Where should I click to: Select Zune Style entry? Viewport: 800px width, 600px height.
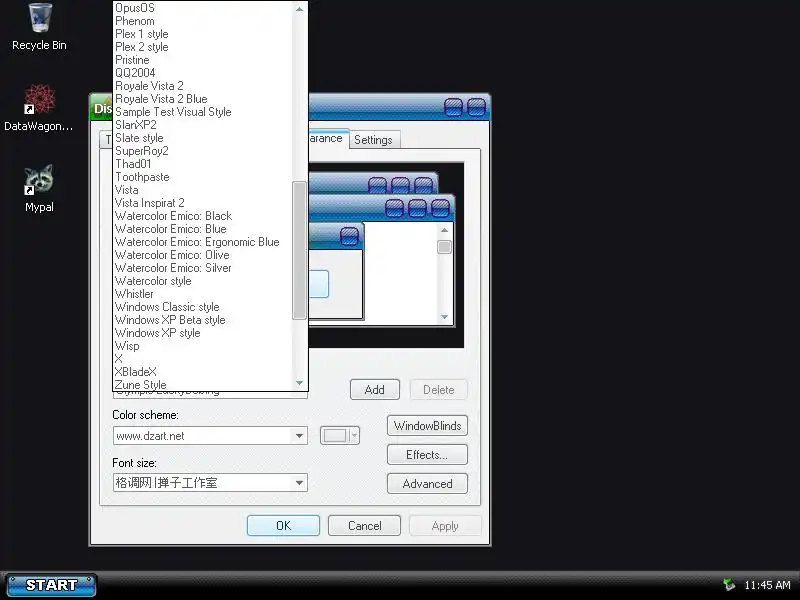(x=203, y=385)
